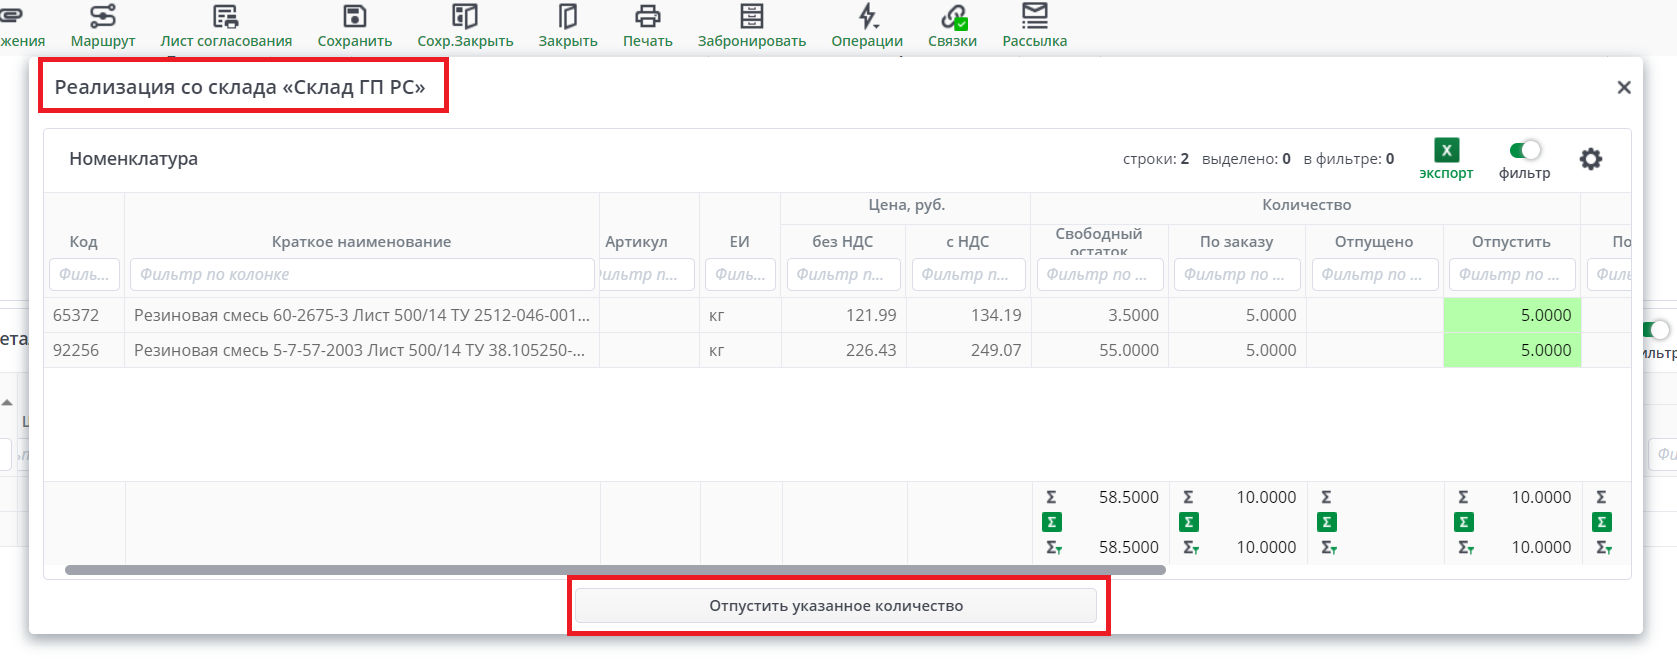Click the Рассылка mailing icon
The width and height of the screenshot is (1677, 672).
tap(1034, 17)
